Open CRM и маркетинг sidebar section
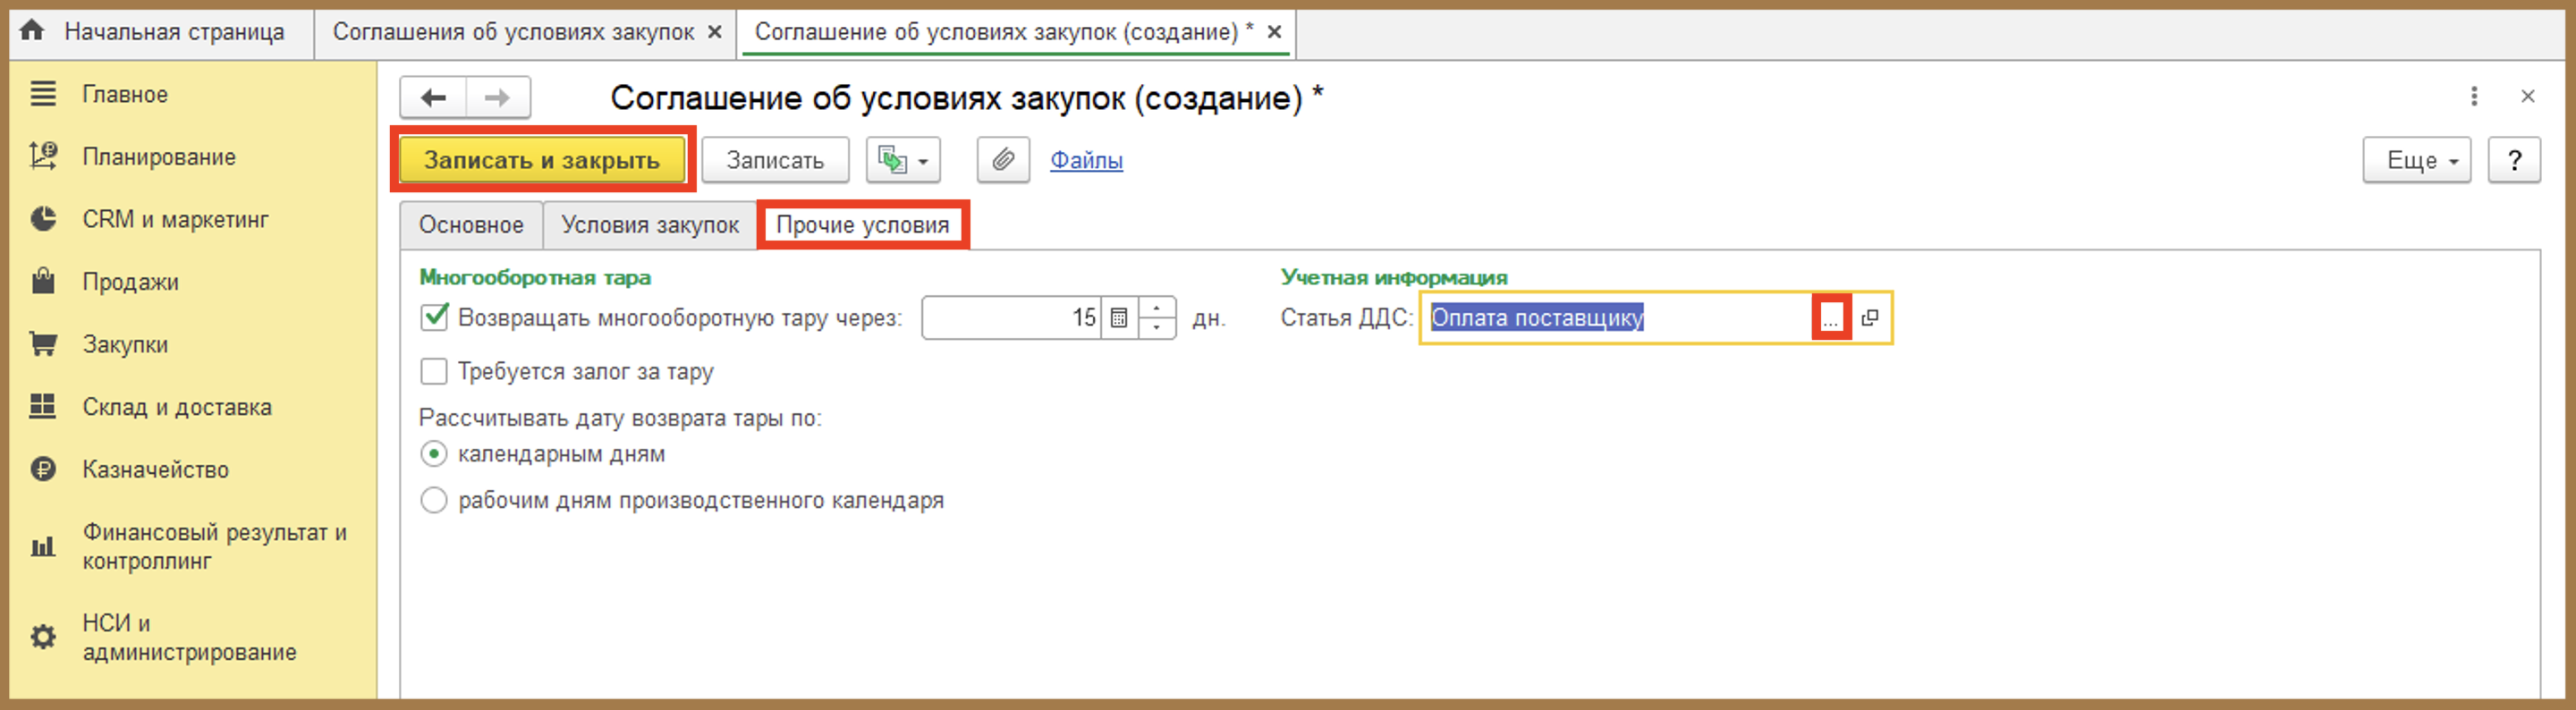 click(x=175, y=219)
